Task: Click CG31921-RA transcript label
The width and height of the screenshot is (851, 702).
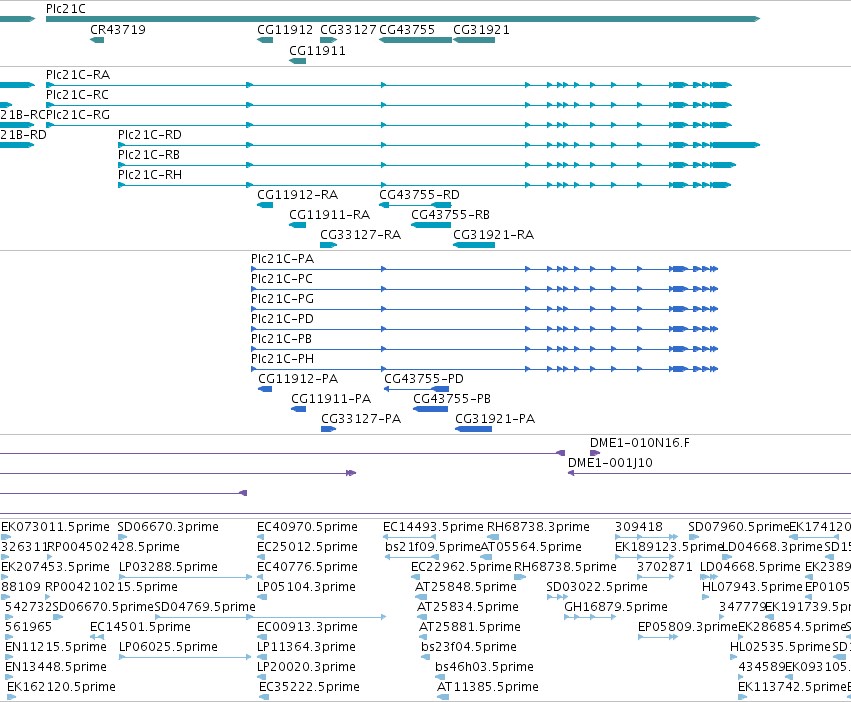Action: 493,235
